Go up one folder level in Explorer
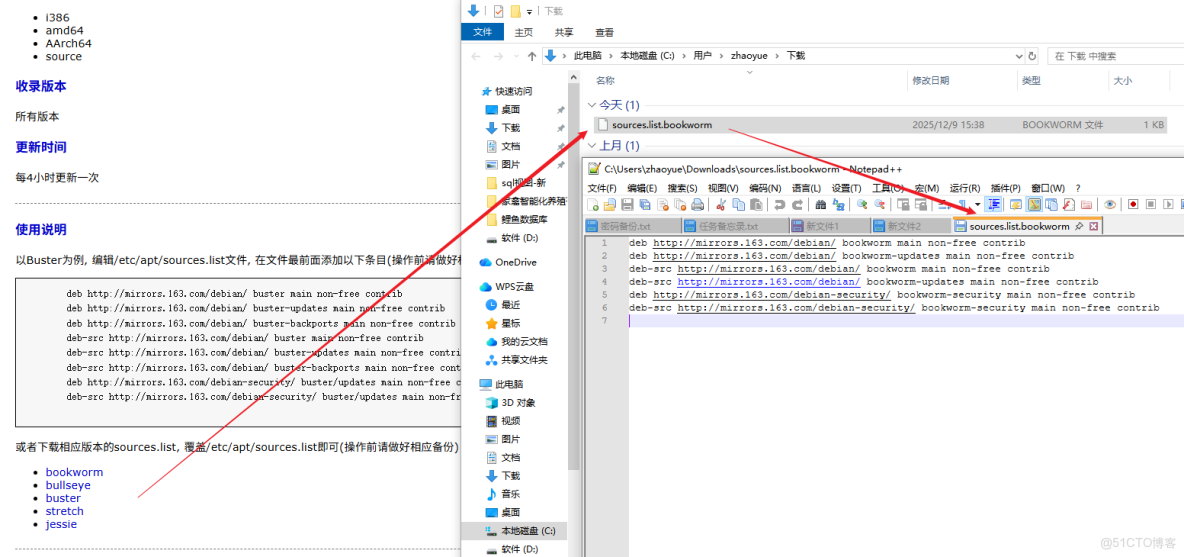 [532, 56]
